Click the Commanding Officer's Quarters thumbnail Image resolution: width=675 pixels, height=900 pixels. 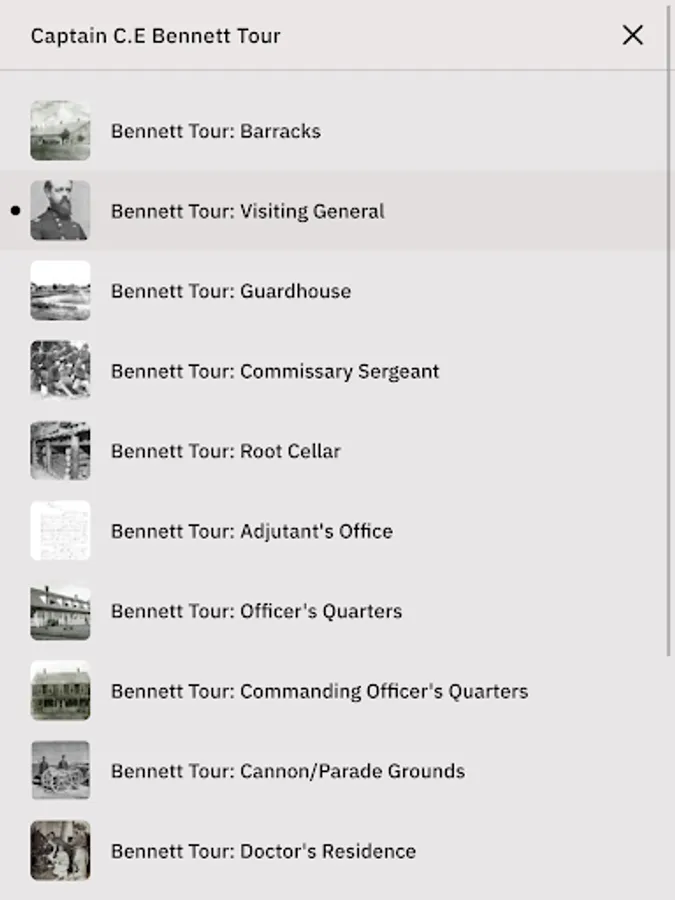click(x=60, y=691)
